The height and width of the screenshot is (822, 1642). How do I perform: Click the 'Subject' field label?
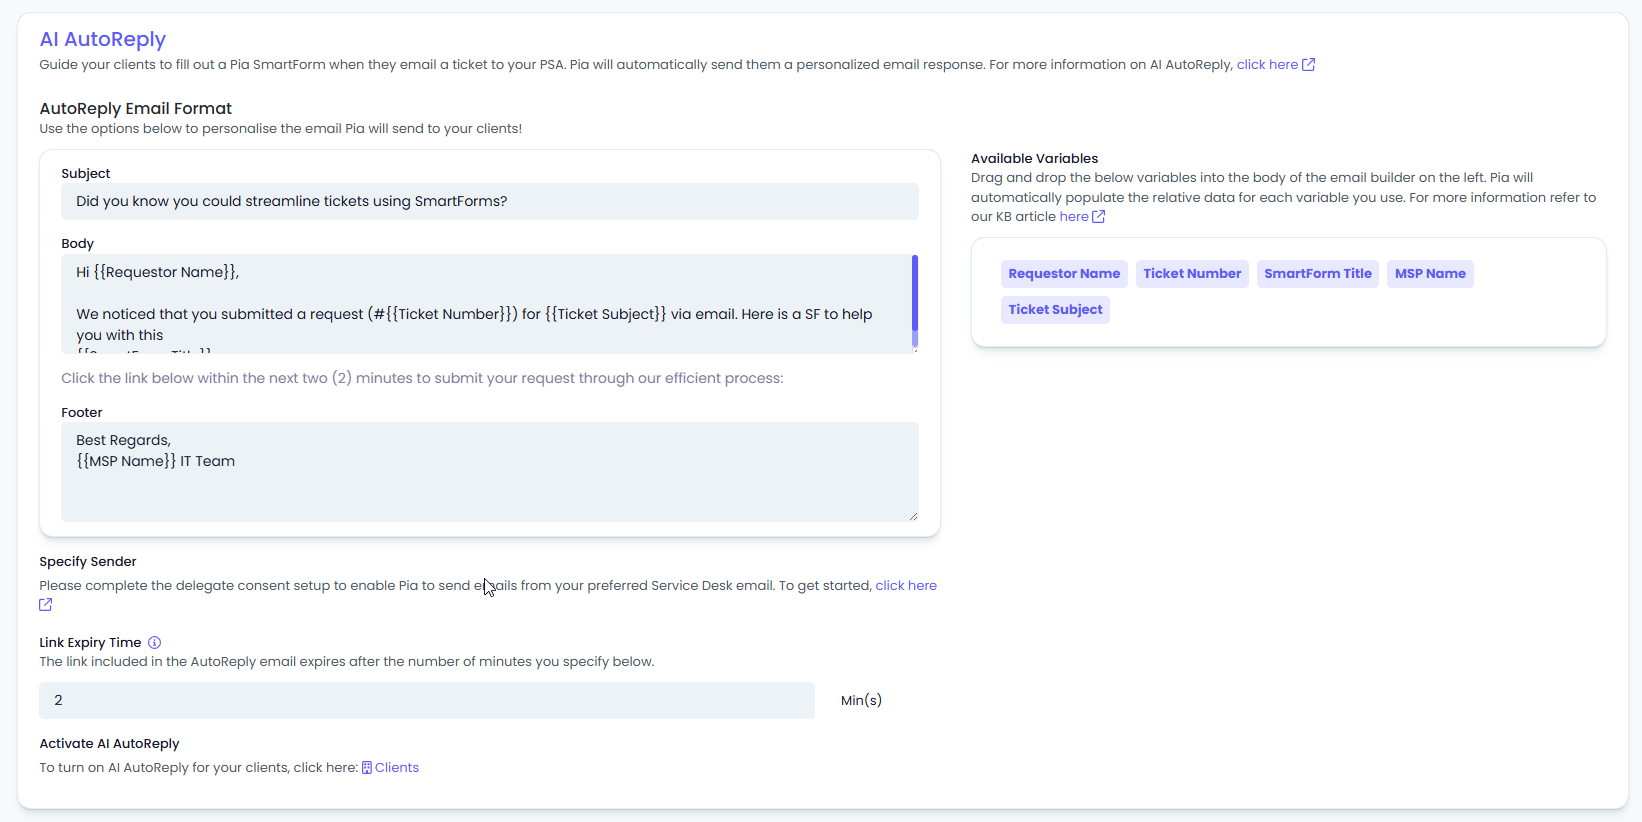pos(86,174)
